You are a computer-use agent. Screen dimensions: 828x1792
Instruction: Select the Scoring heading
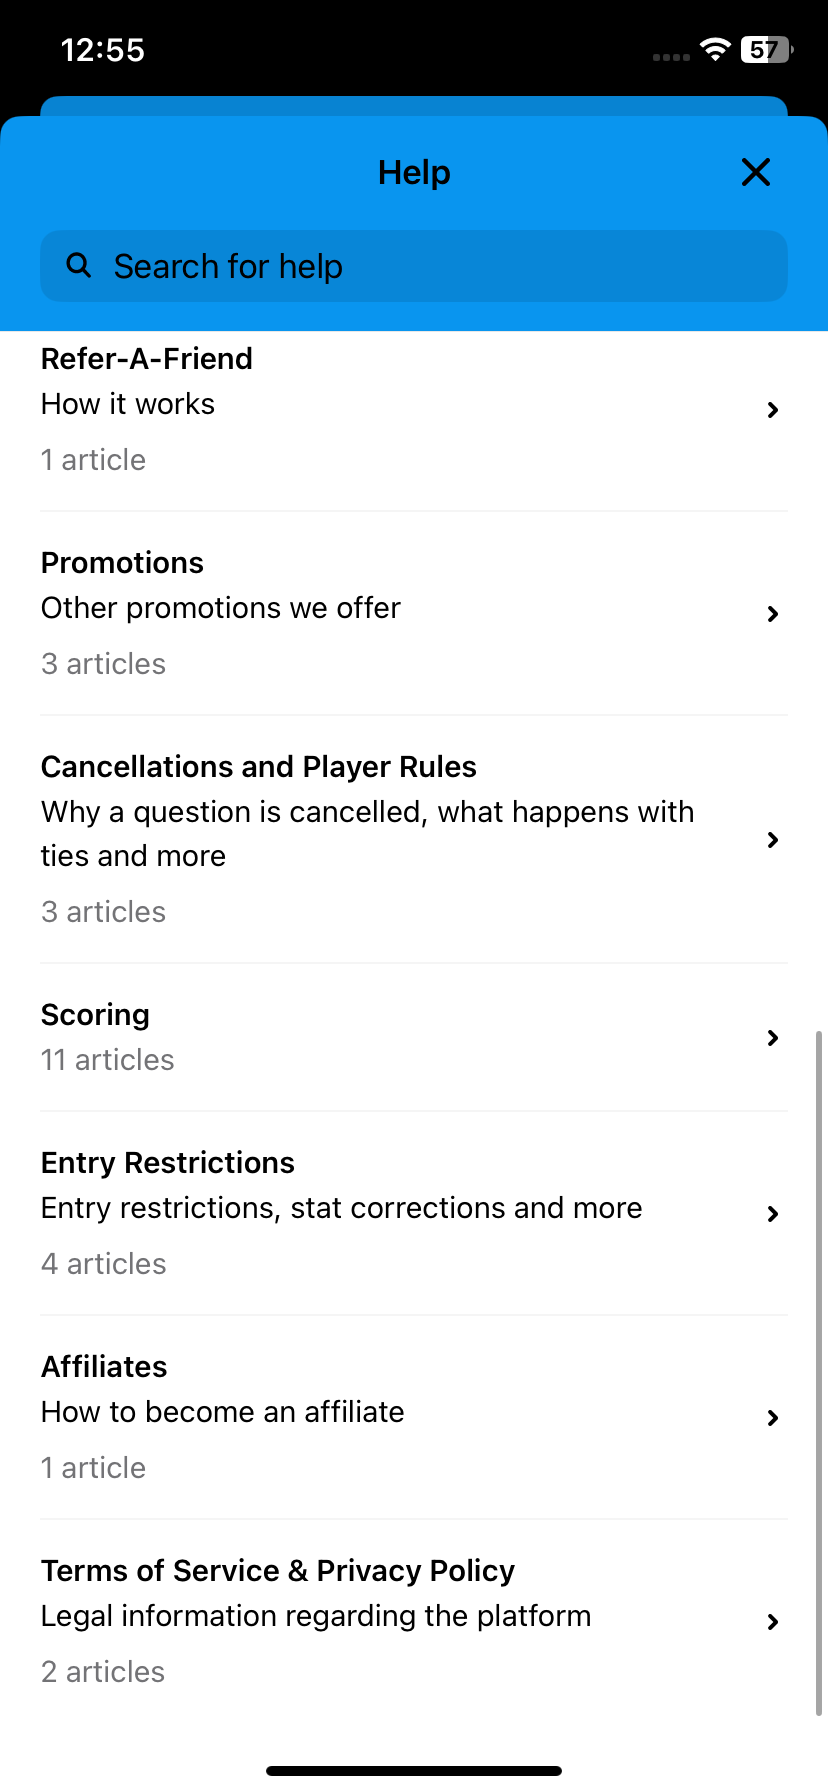95,1015
